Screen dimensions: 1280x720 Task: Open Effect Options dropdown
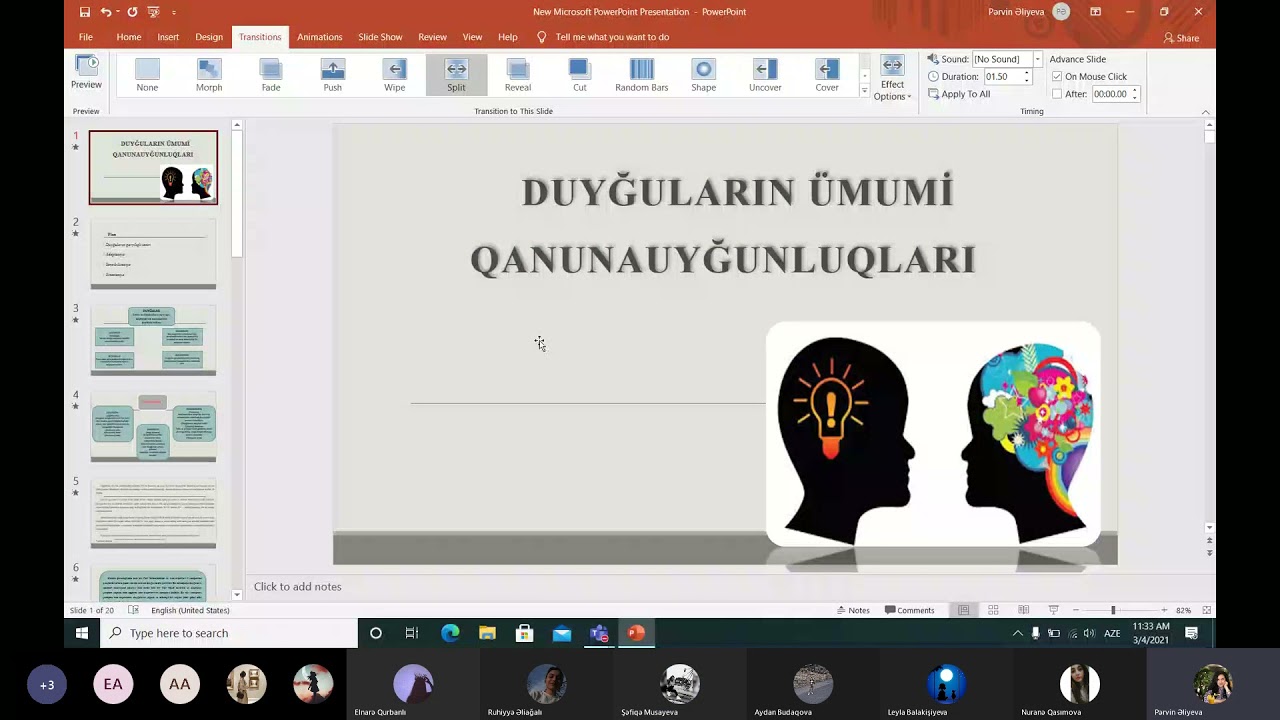(x=892, y=78)
